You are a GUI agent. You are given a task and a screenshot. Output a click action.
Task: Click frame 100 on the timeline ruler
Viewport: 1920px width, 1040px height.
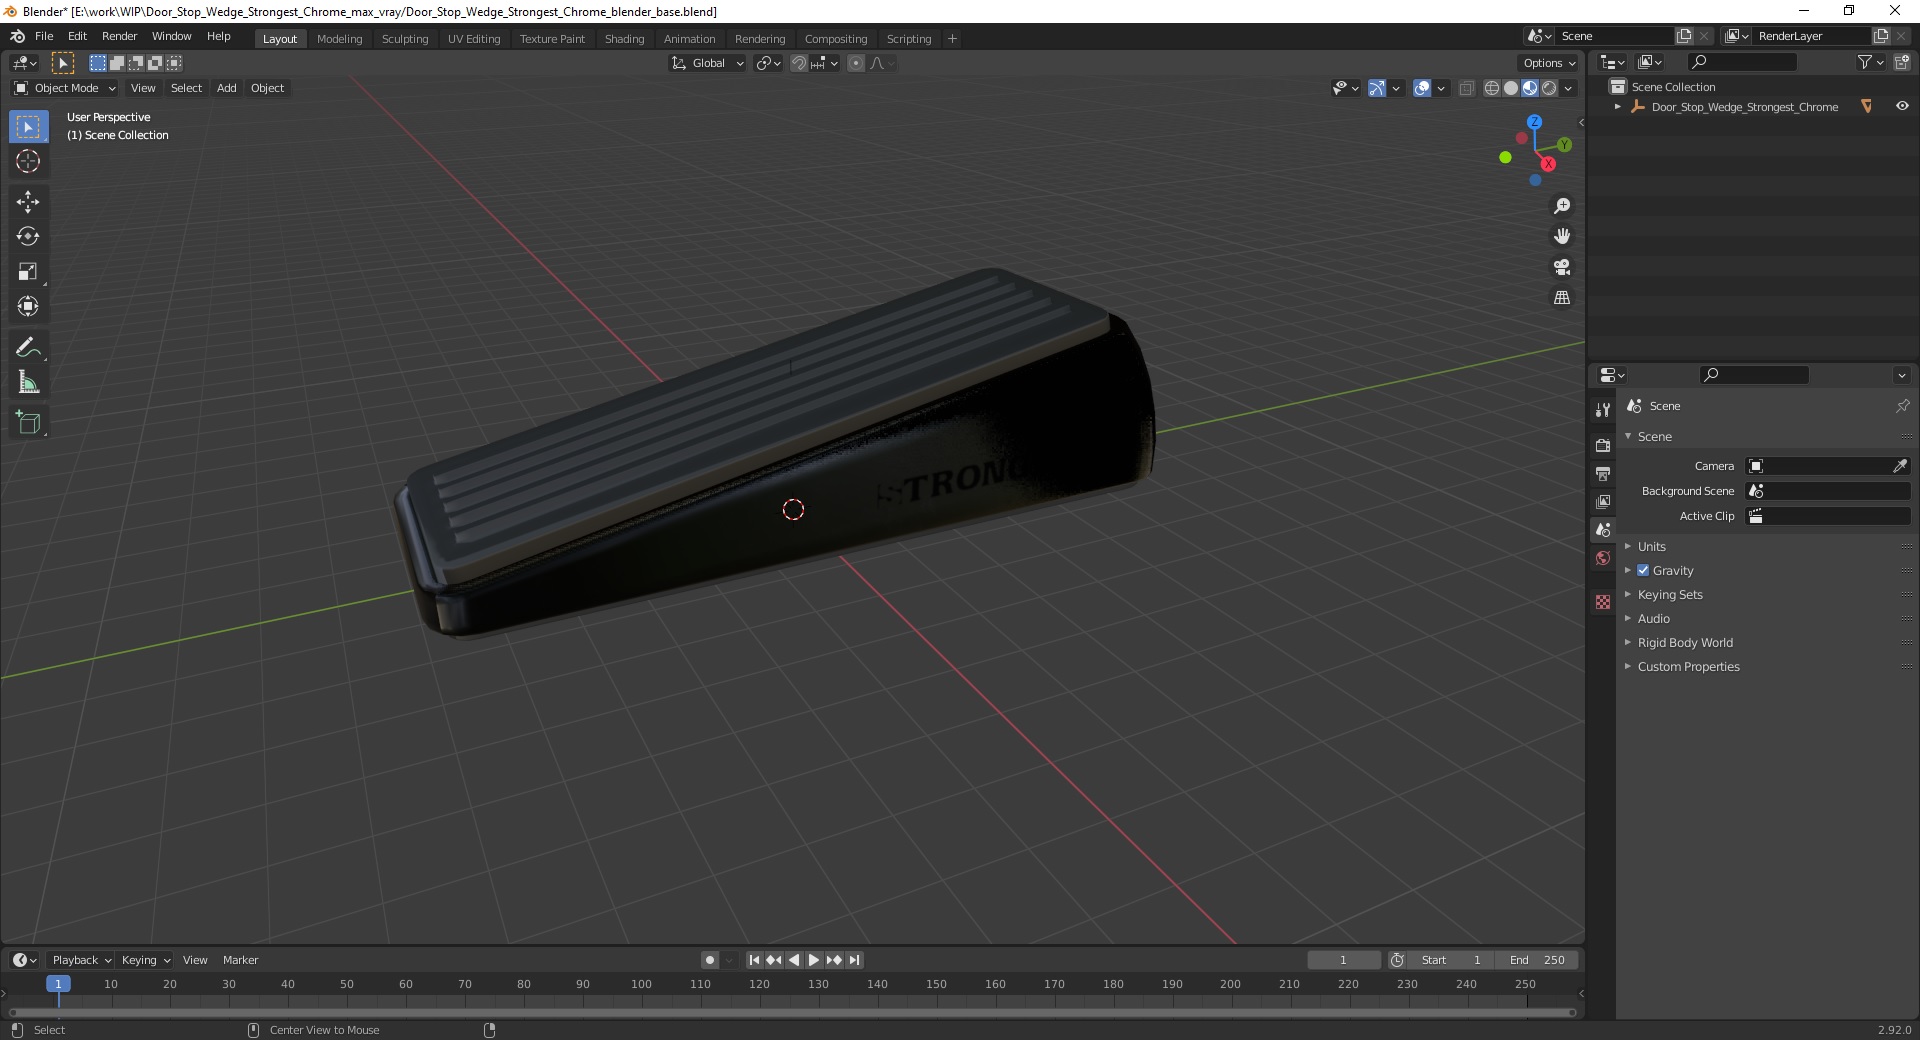click(x=641, y=984)
